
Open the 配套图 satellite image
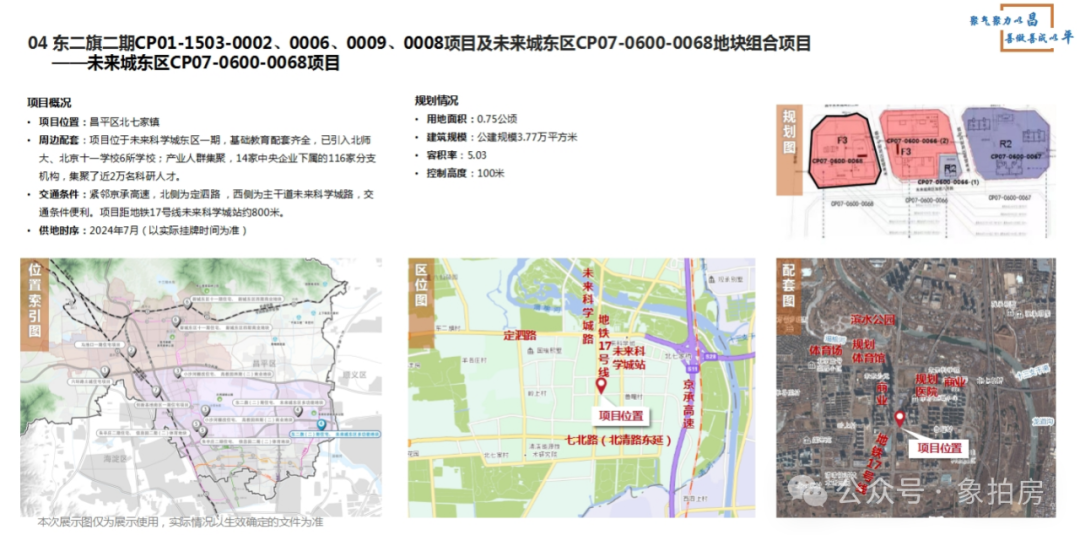pyautogui.click(x=915, y=388)
